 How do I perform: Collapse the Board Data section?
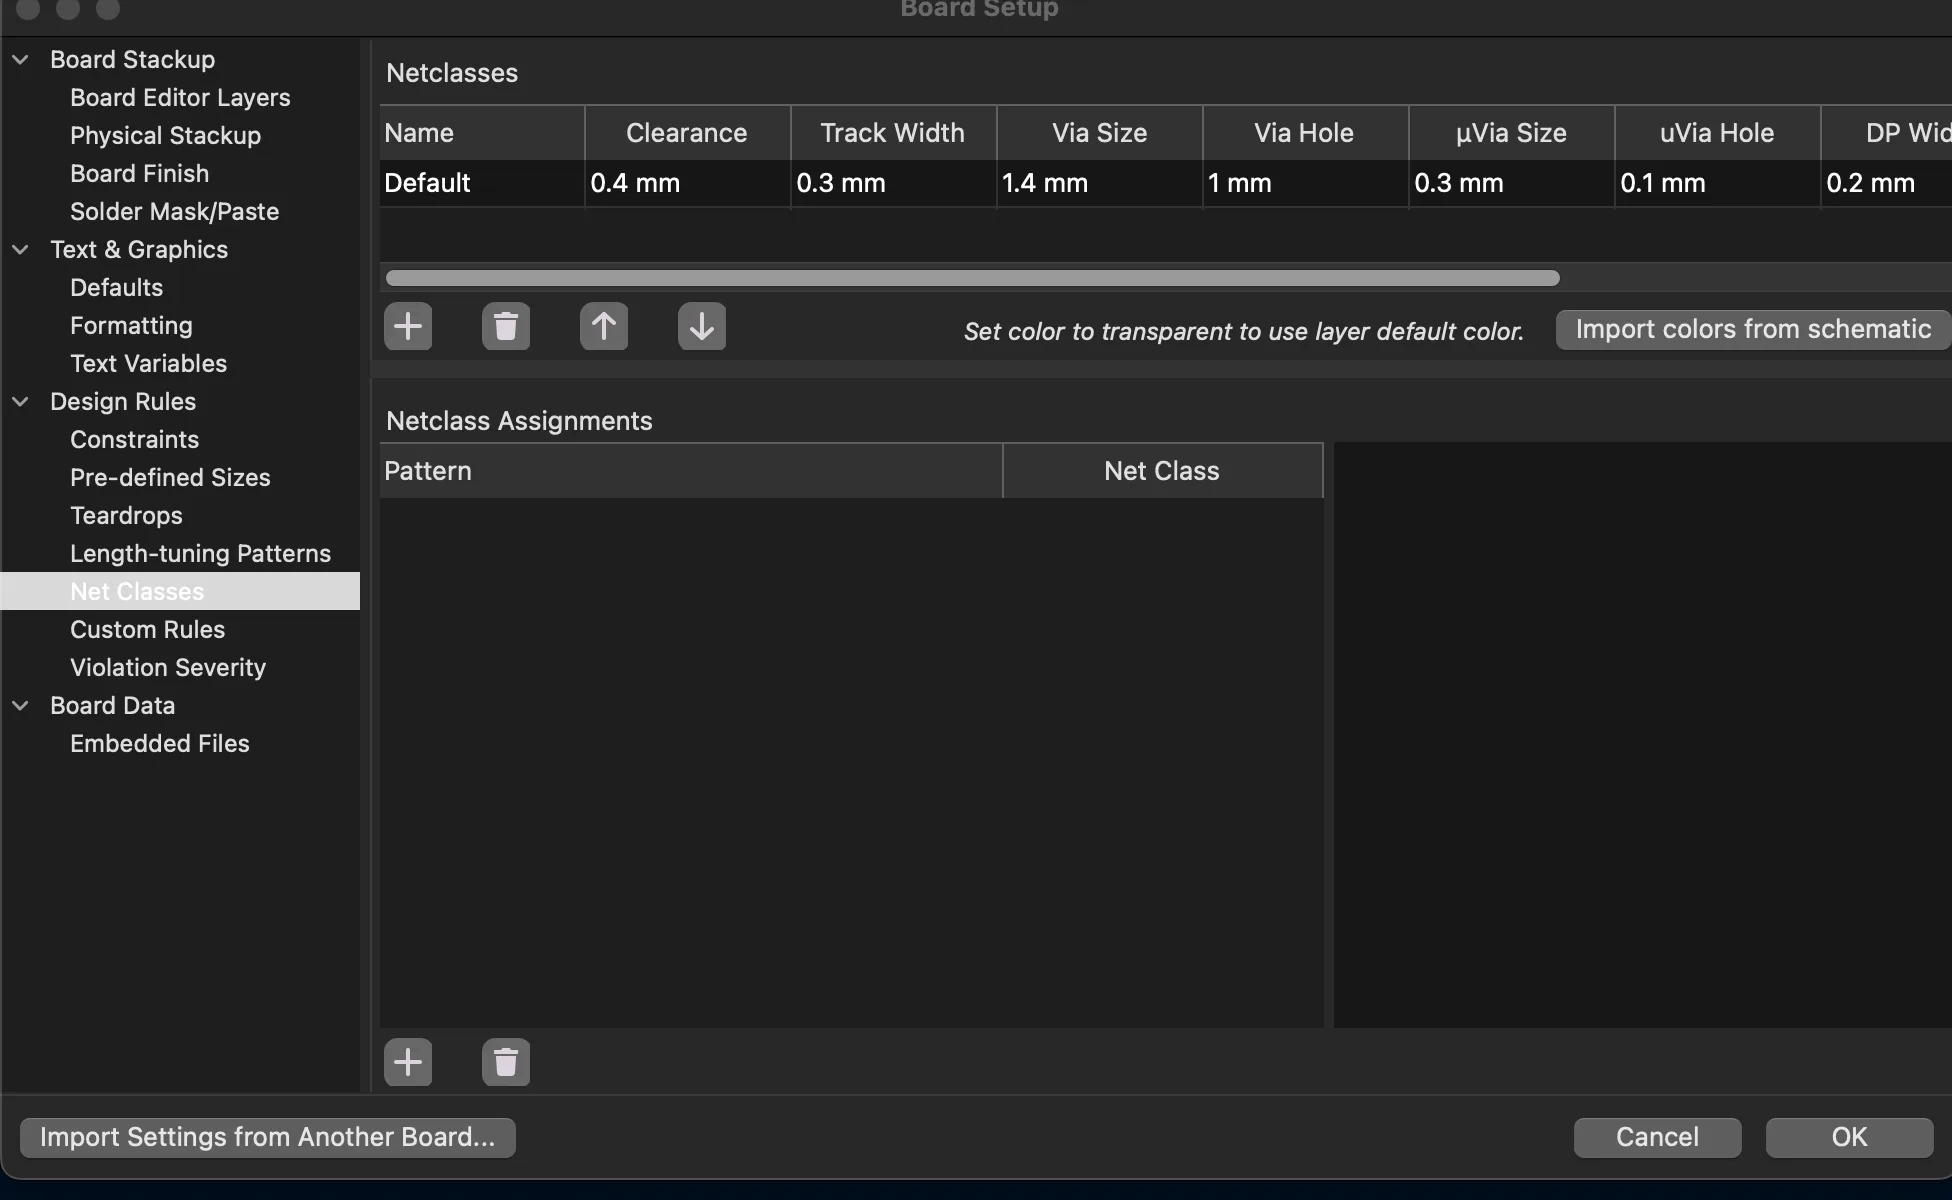tap(20, 706)
